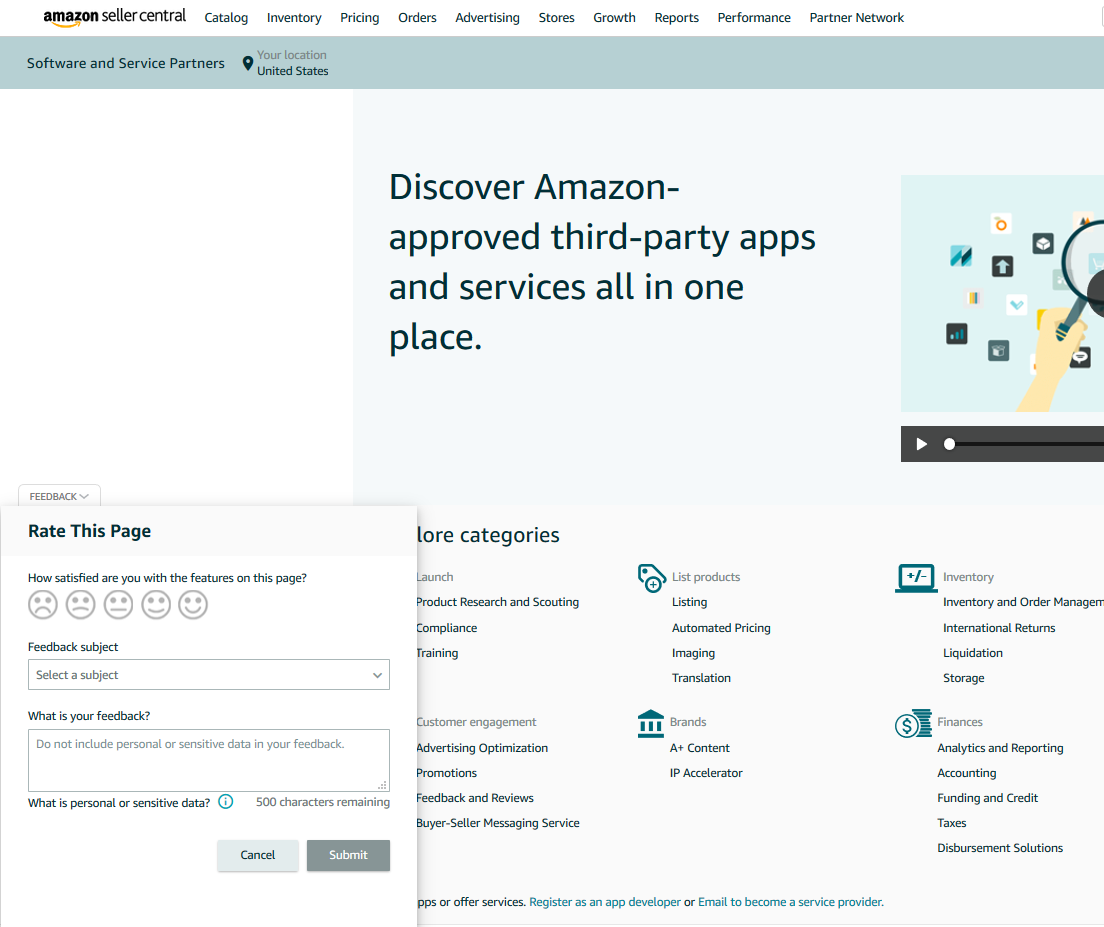Open the Liquidation category

click(x=973, y=653)
